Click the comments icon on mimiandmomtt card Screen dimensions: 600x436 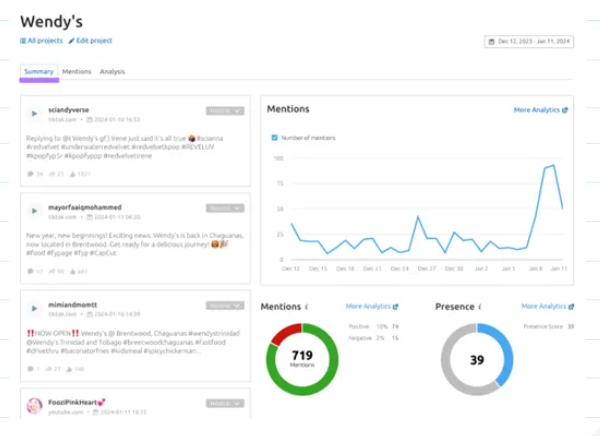30,369
